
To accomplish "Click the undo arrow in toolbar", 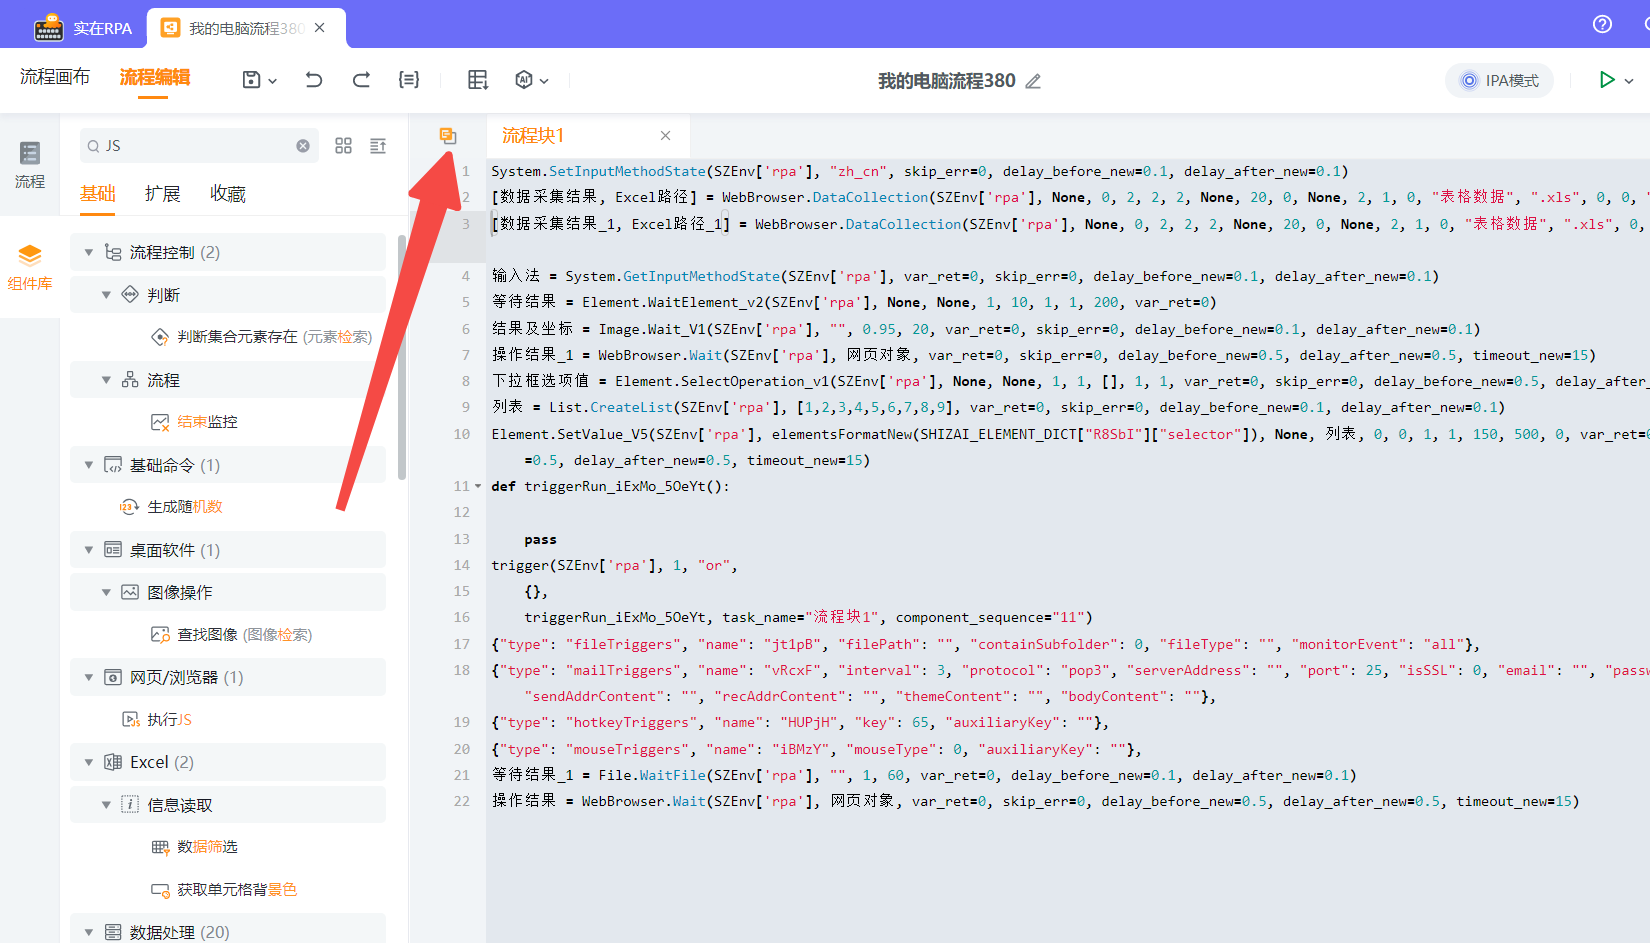I will click(x=314, y=80).
